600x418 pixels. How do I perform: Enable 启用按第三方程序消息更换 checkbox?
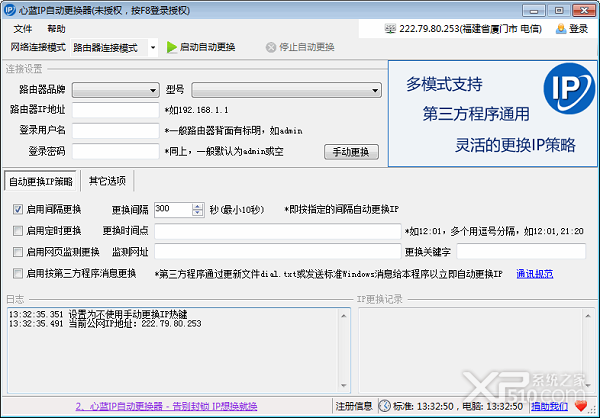point(18,273)
